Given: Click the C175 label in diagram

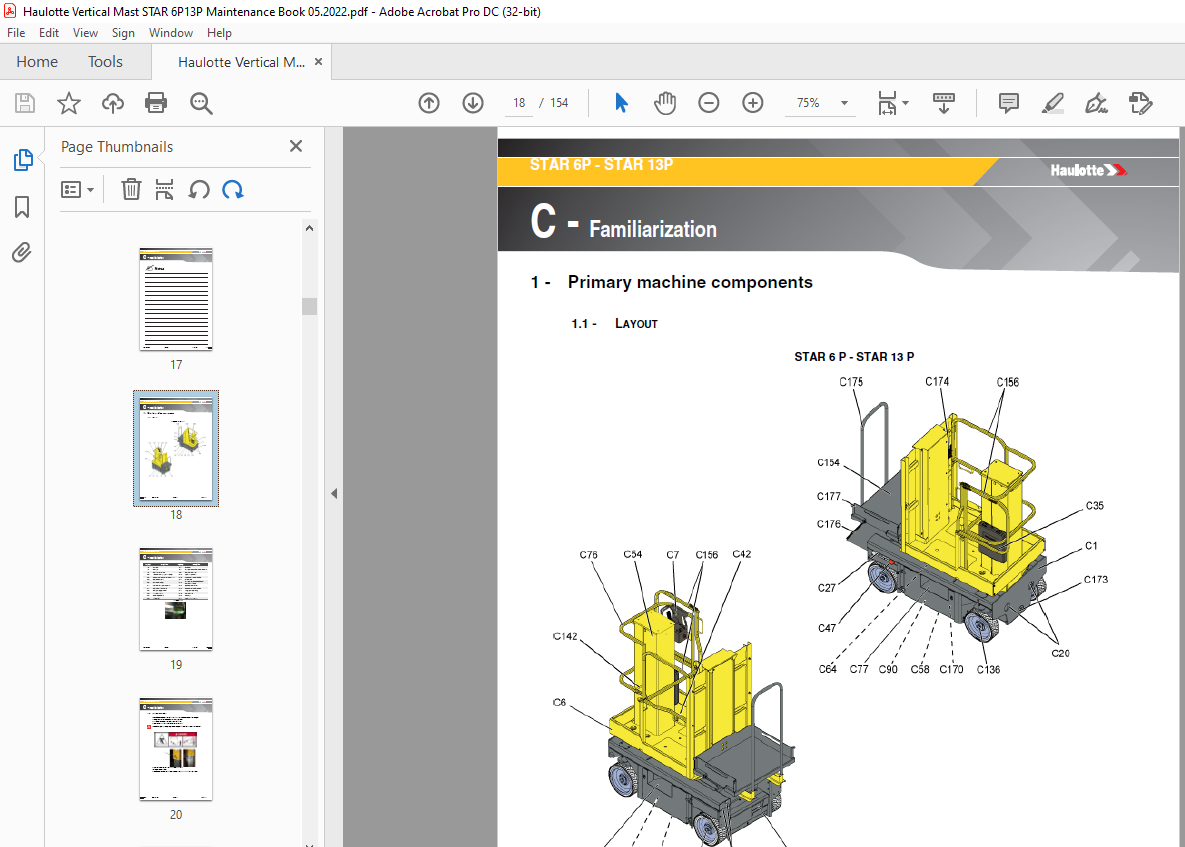Looking at the screenshot, I should point(851,382).
